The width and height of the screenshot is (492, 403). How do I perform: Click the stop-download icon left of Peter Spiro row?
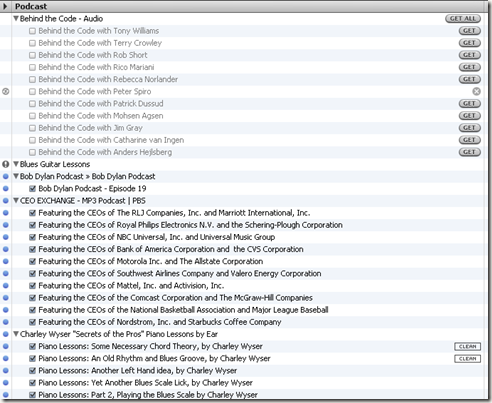pyautogui.click(x=6, y=91)
